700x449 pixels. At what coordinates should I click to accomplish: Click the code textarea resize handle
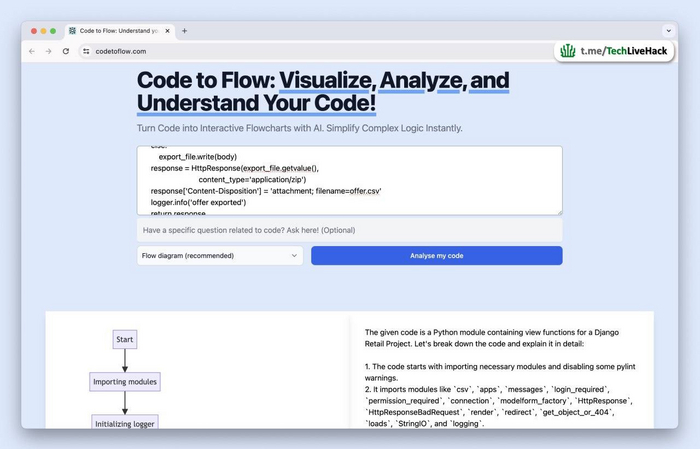(559, 212)
